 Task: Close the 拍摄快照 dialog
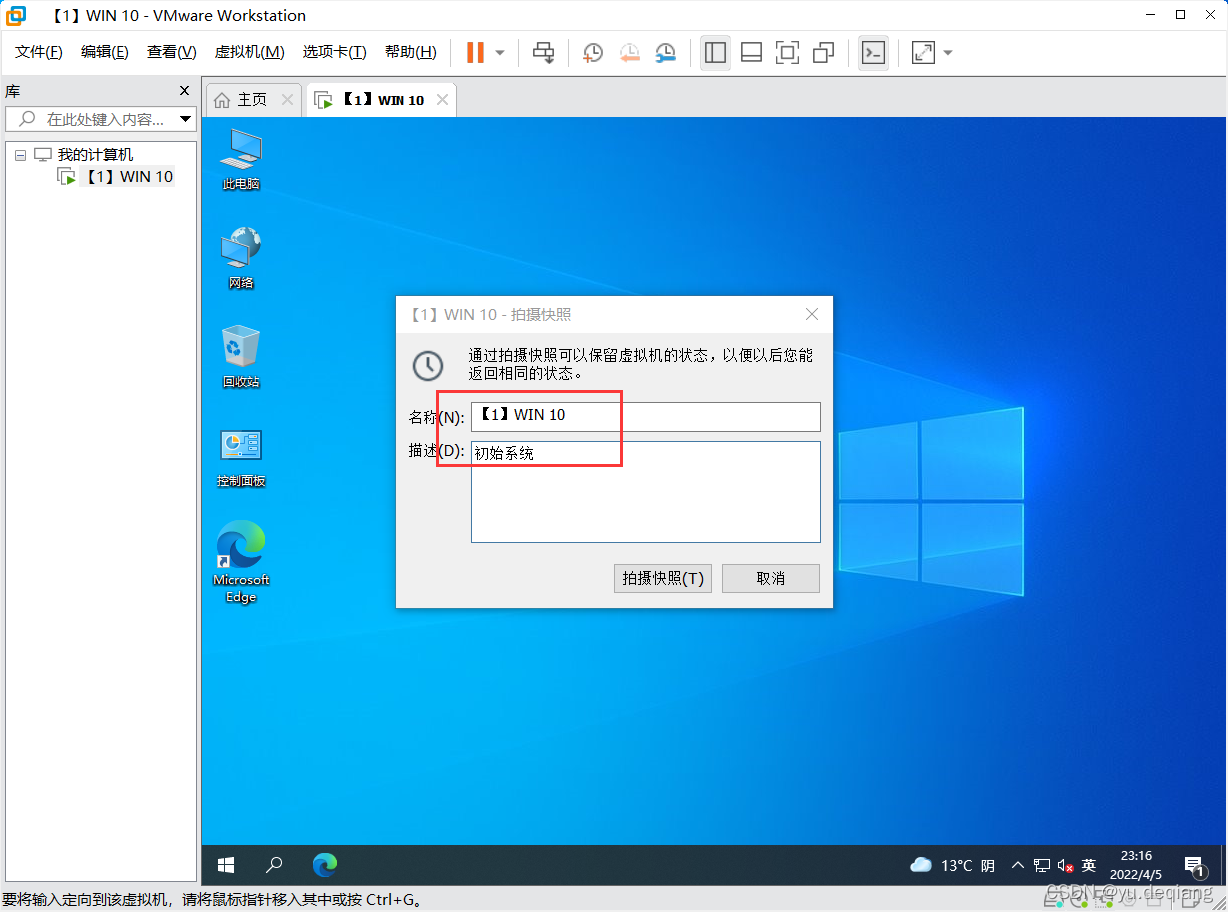812,314
